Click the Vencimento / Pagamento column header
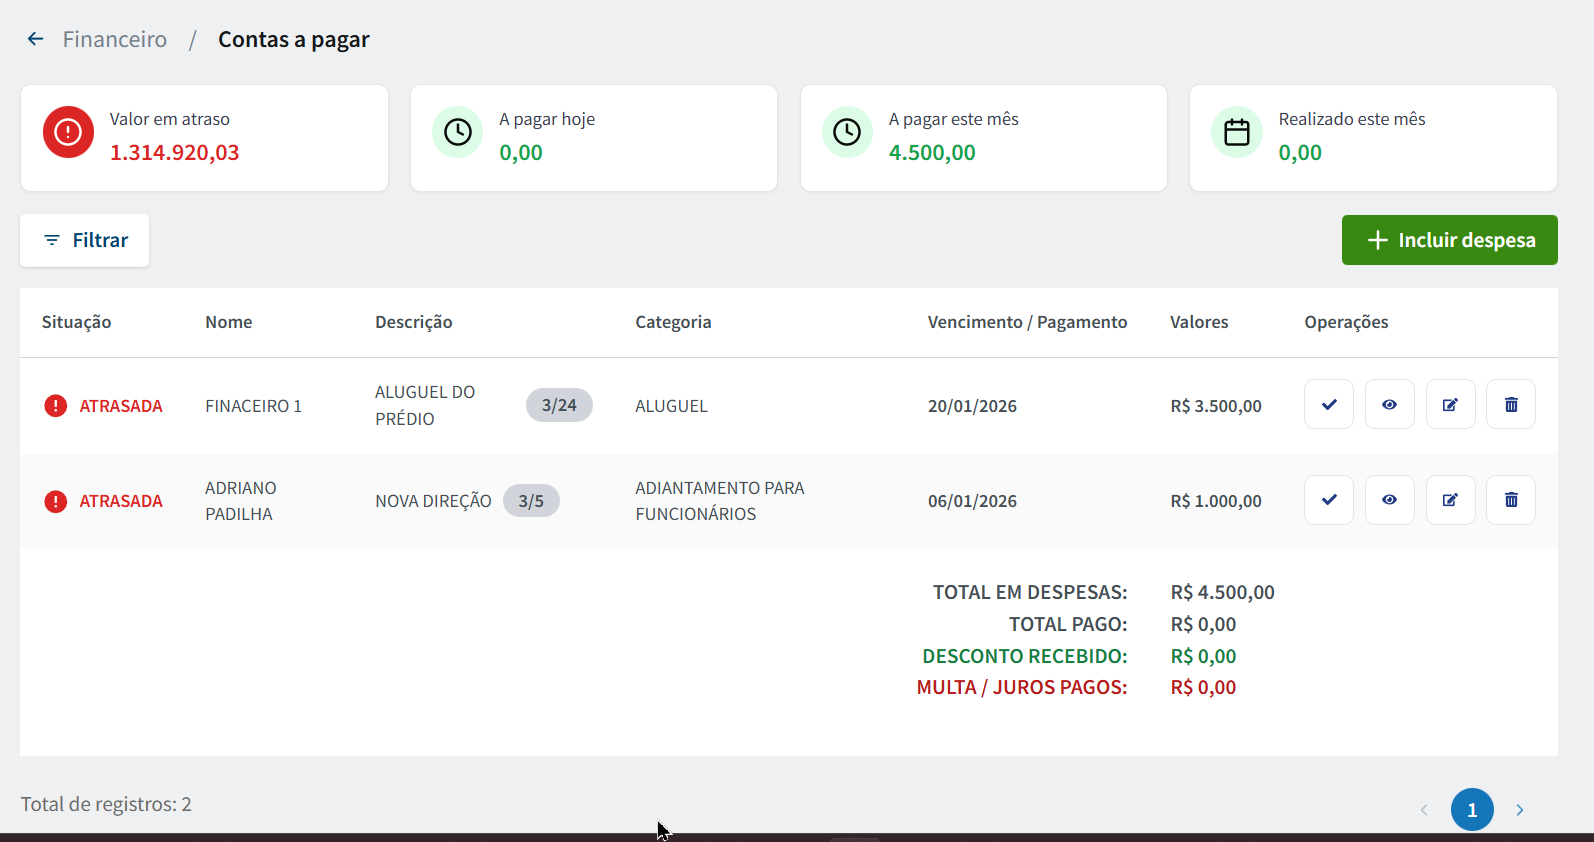Screen dimensions: 1594x842 pyautogui.click(x=1027, y=322)
